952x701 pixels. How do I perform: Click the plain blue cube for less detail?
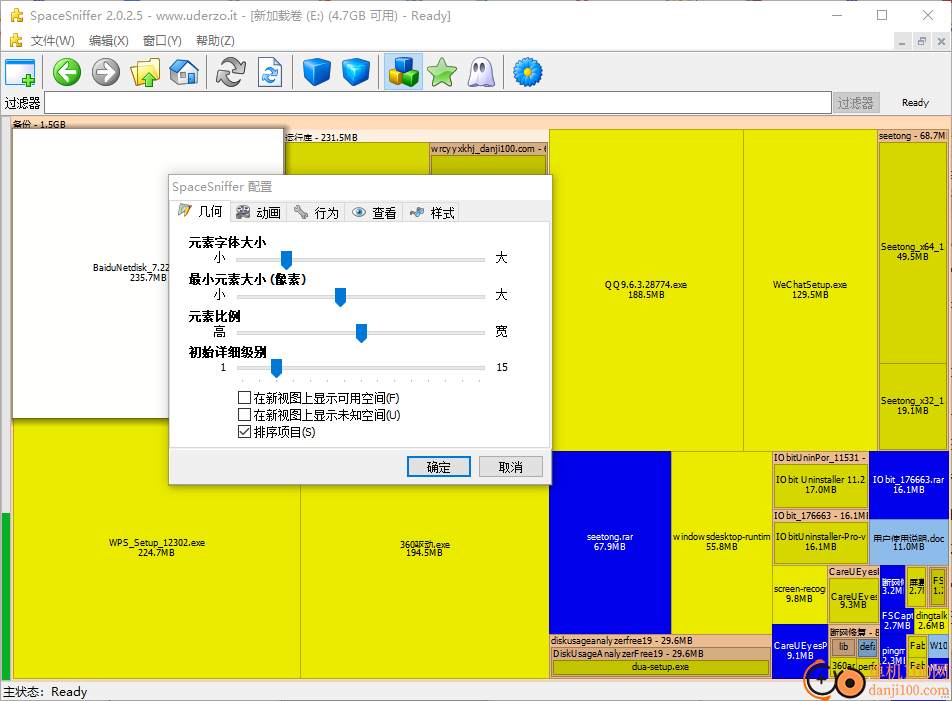click(x=316, y=72)
